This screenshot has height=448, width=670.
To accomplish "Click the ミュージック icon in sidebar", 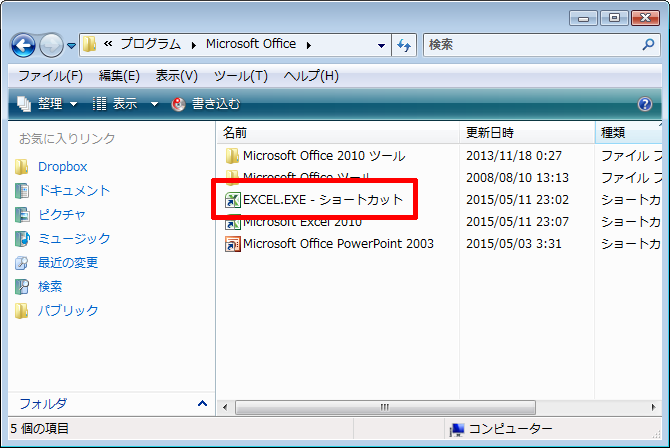I will (x=22, y=239).
